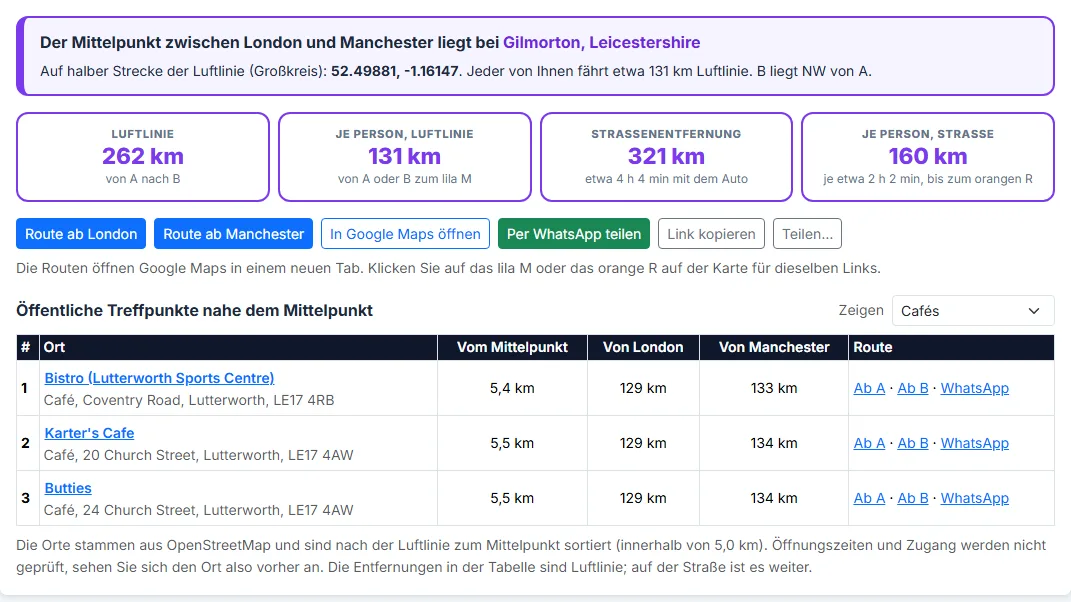The image size is (1071, 602).
Task: Click Ab B route for Bistro row
Action: point(913,388)
